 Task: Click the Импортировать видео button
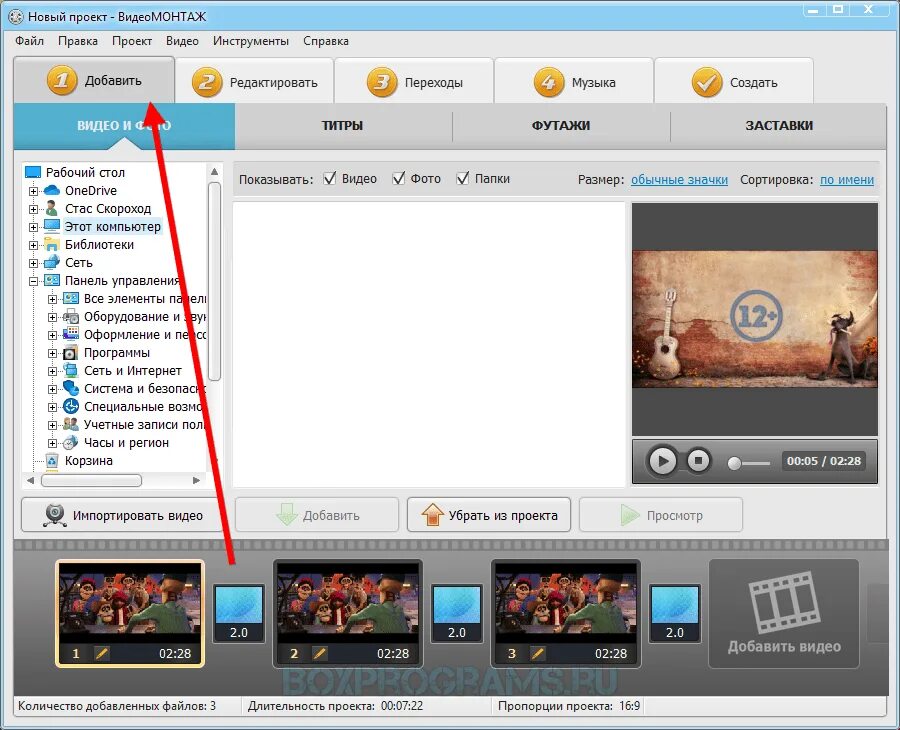pos(123,515)
